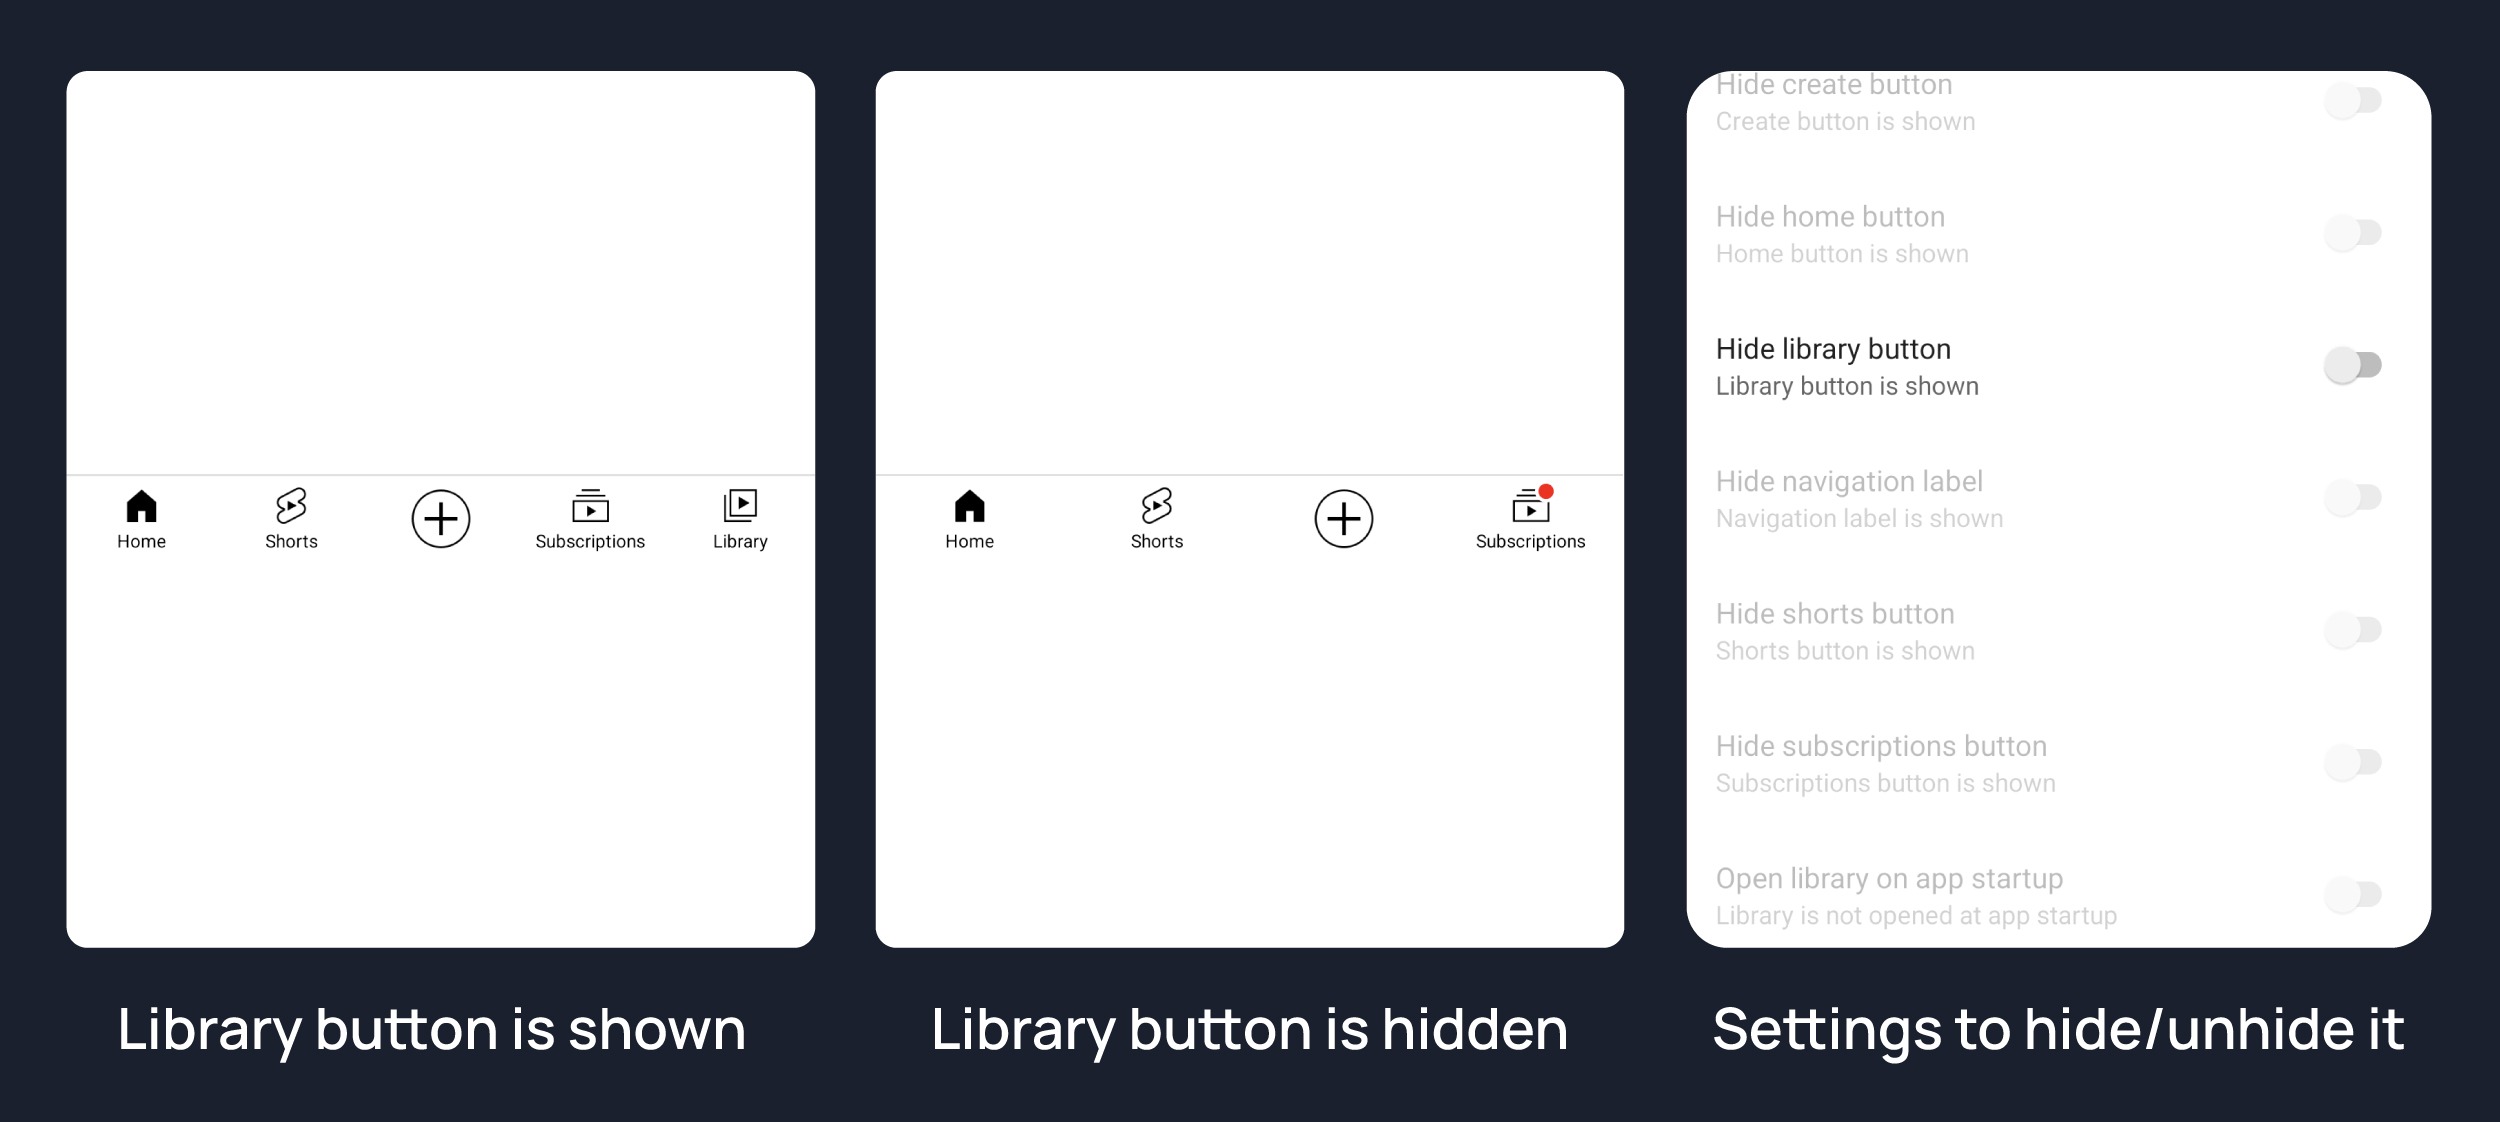Viewport: 2500px width, 1122px height.
Task: Enable the Hide home button switch
Action: [x=2353, y=233]
